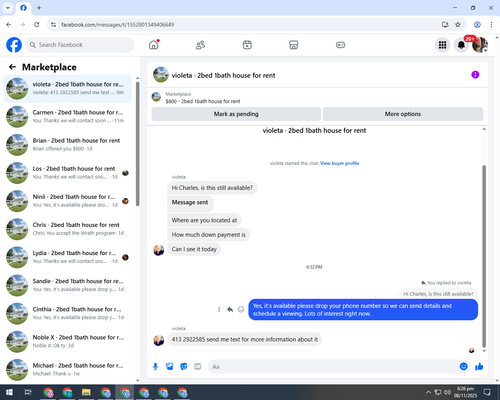Viewport: 500px width, 400px height.
Task: Click the voice clip microphone icon
Action: (155, 367)
